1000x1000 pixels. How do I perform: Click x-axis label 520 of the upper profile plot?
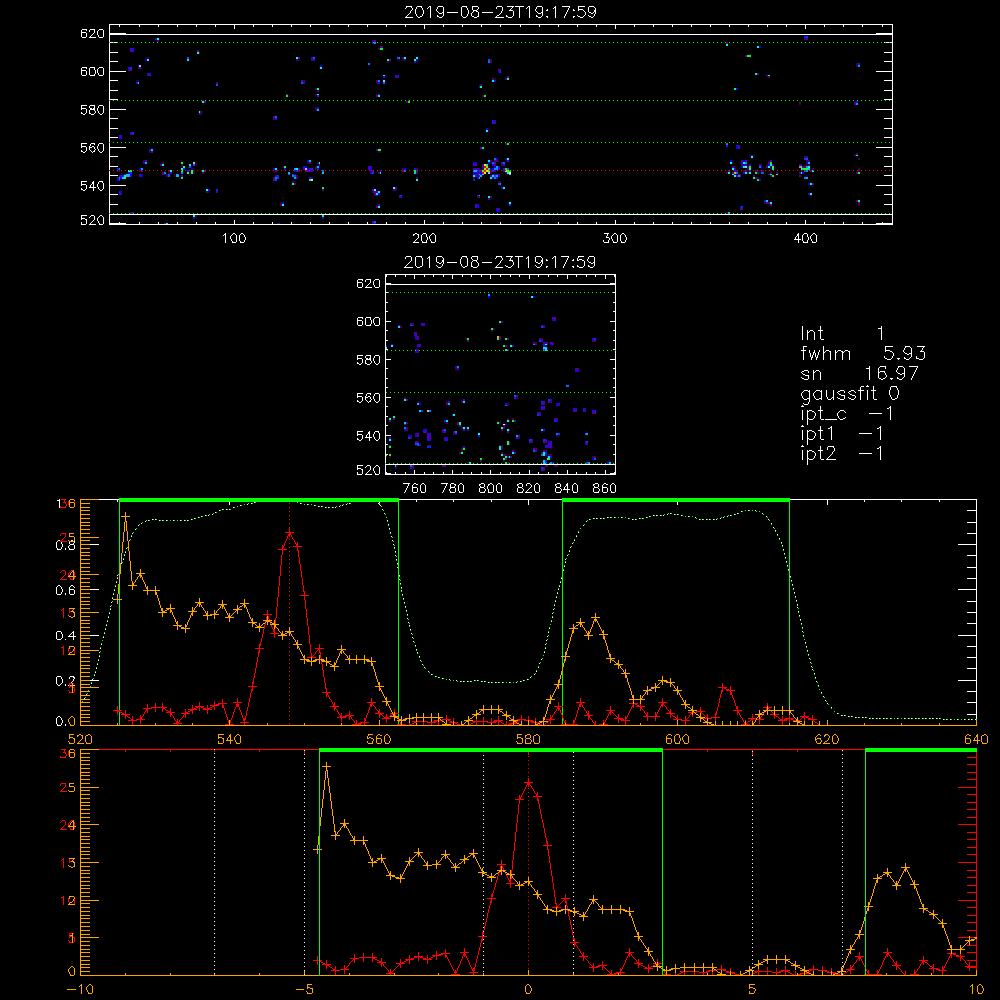(x=80, y=739)
